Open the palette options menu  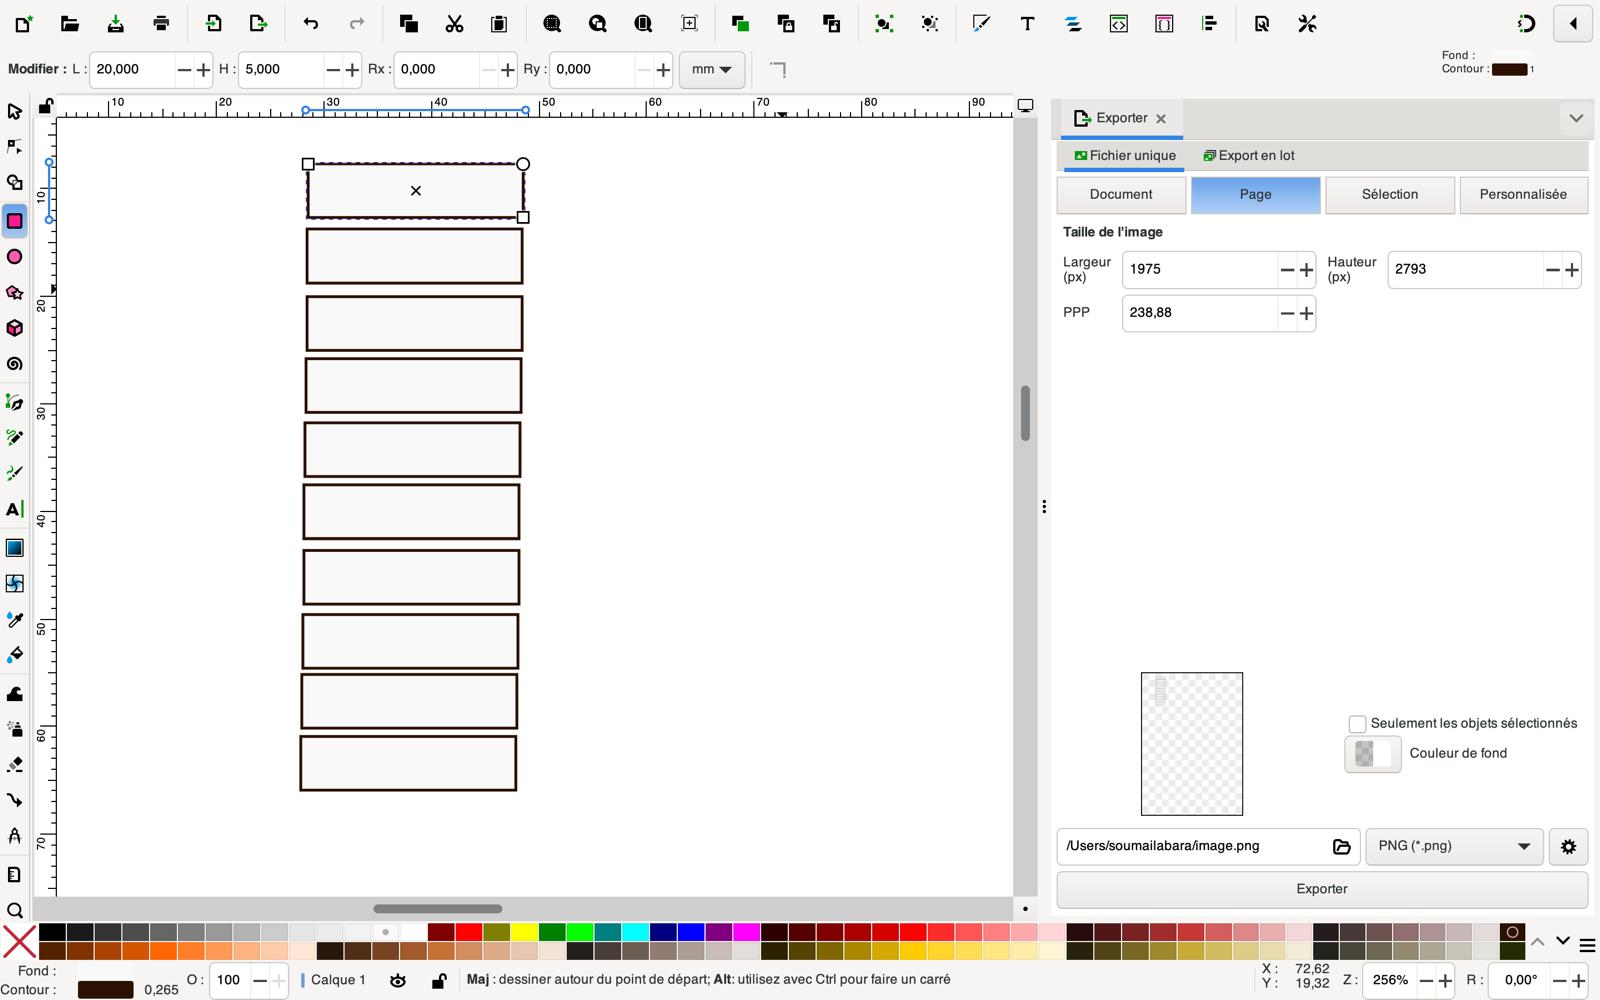1587,945
